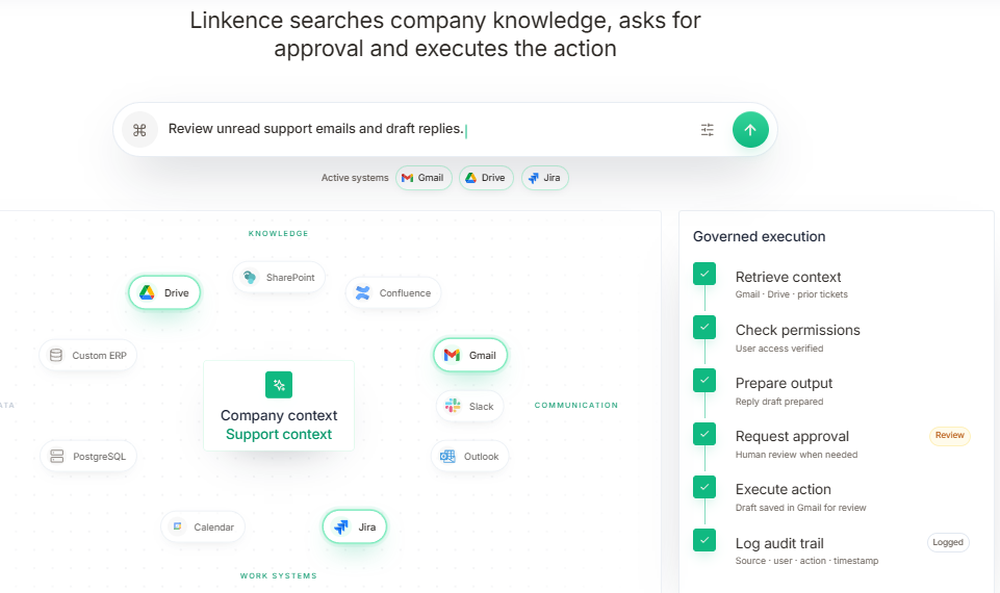Image resolution: width=1000 pixels, height=593 pixels.
Task: Toggle the Execute action checkbox
Action: (704, 487)
